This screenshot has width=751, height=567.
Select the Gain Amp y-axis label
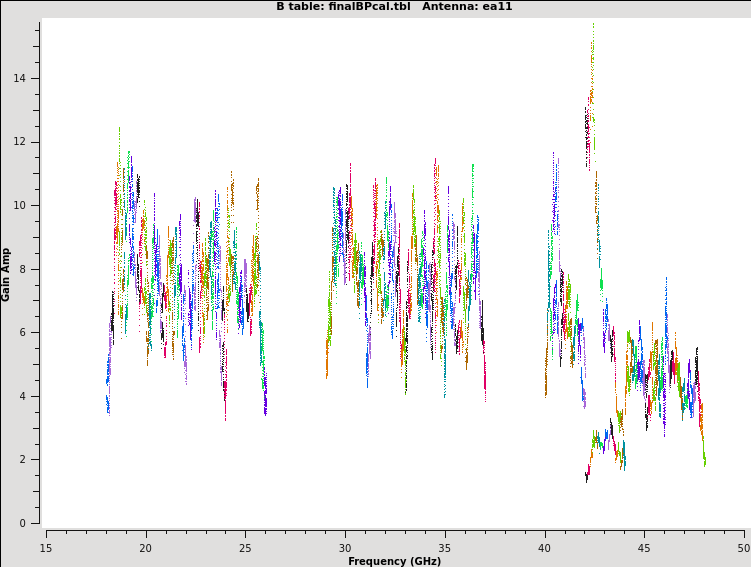(6, 274)
